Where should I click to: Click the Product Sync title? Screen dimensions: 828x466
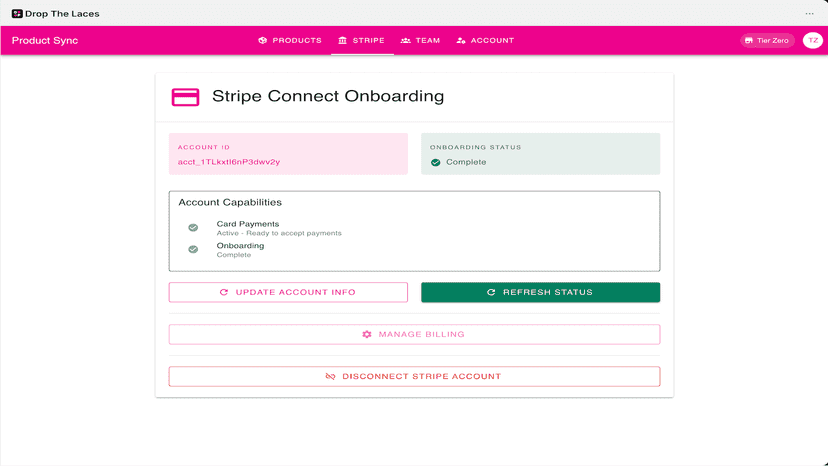tap(45, 40)
